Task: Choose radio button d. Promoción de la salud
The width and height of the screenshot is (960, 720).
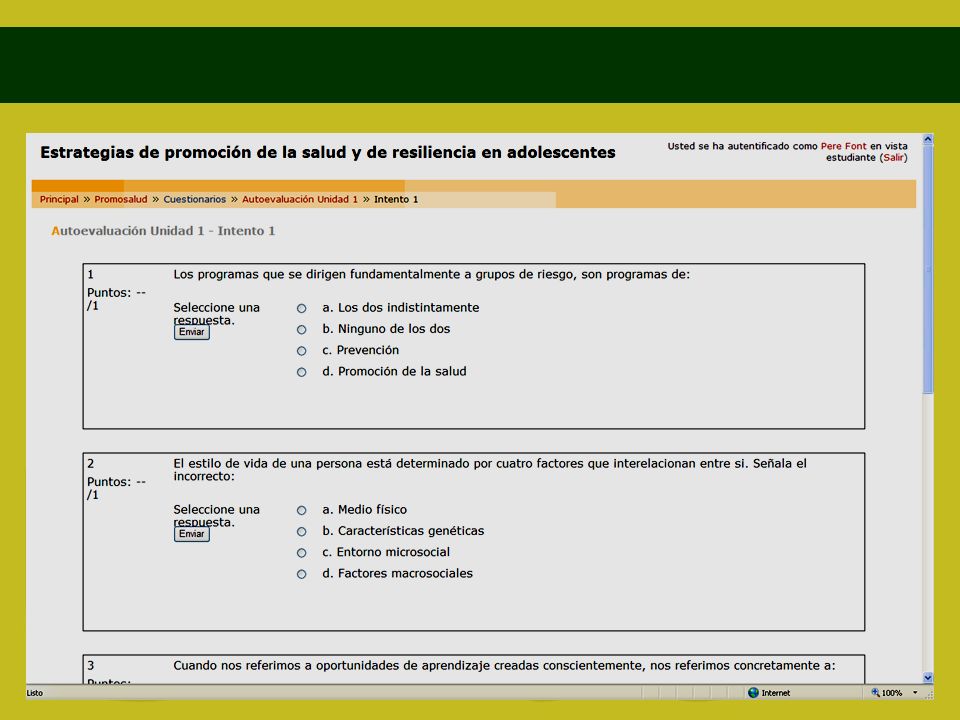Action: tap(301, 372)
